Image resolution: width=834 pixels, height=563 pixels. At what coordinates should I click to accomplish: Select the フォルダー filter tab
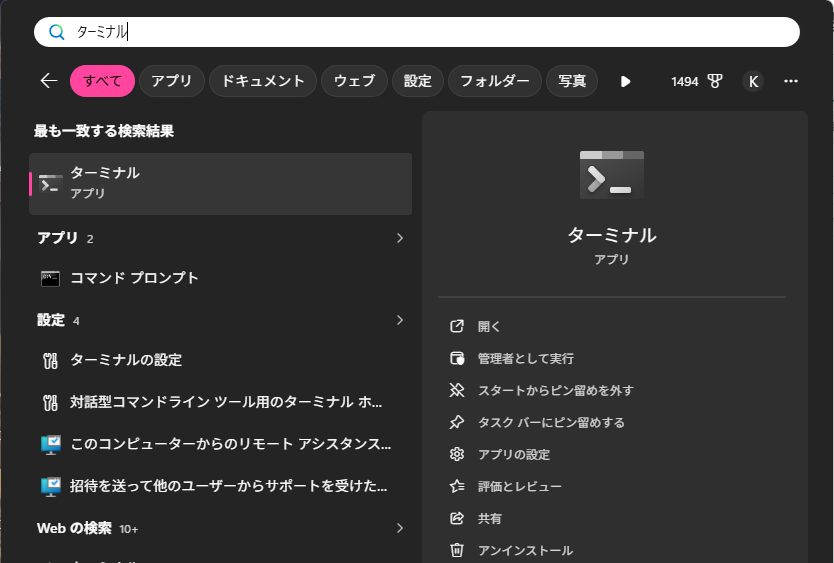pos(494,81)
